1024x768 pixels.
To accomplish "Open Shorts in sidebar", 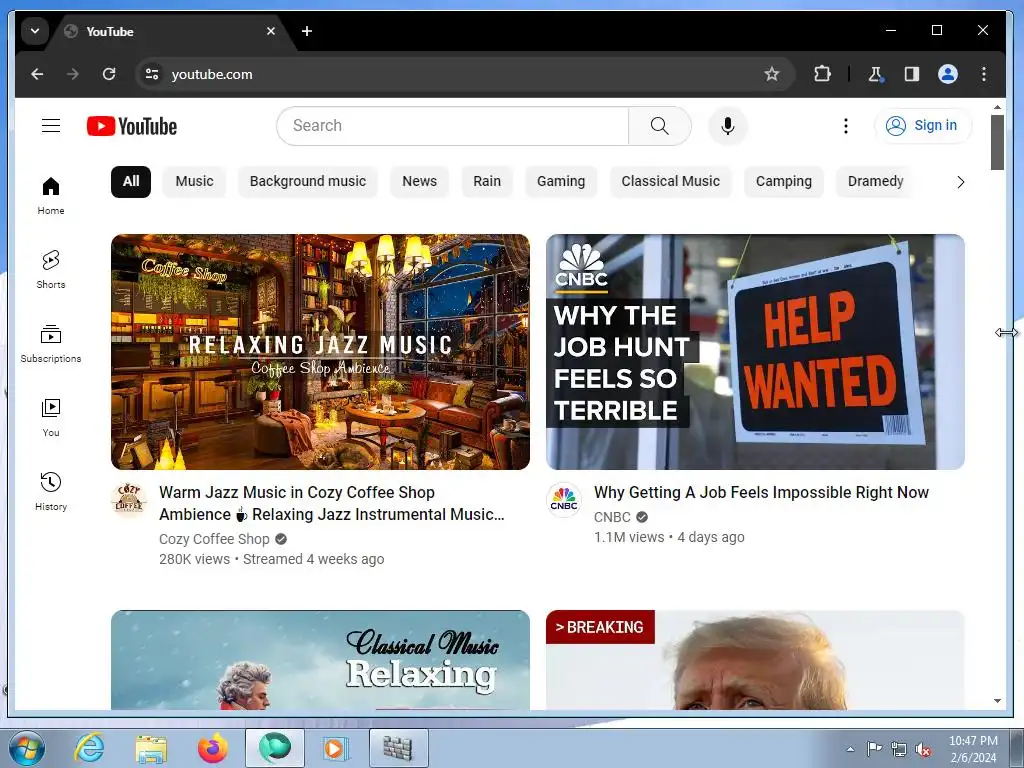I will [51, 269].
